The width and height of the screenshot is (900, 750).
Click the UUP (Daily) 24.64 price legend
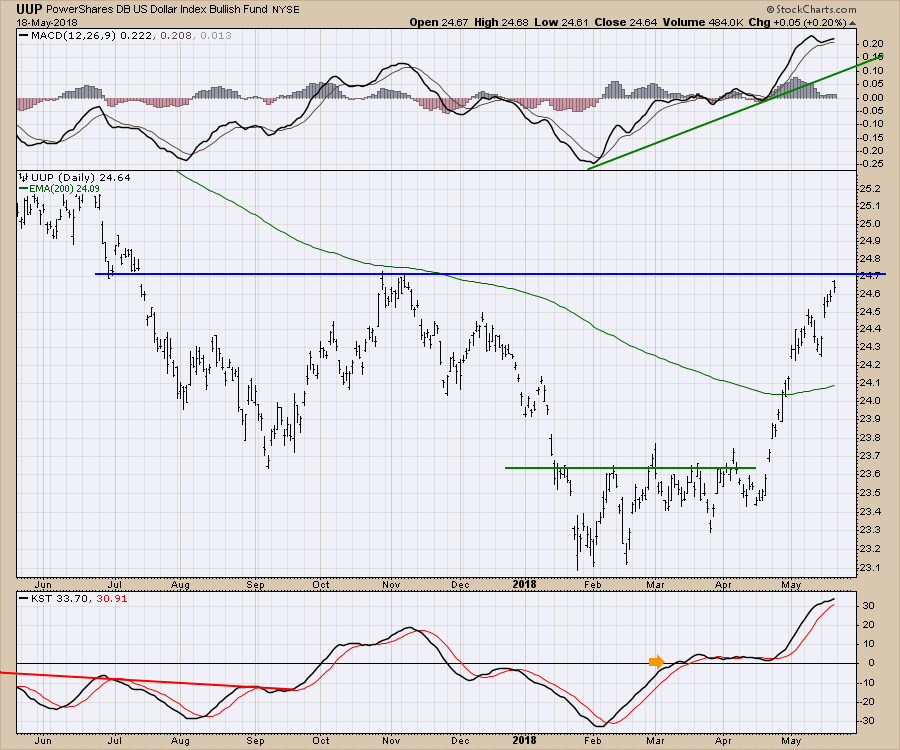(x=75, y=178)
